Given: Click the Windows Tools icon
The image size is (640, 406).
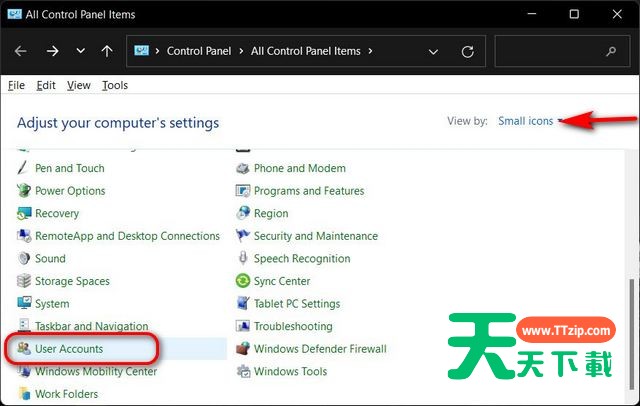Looking at the screenshot, I should tap(243, 371).
